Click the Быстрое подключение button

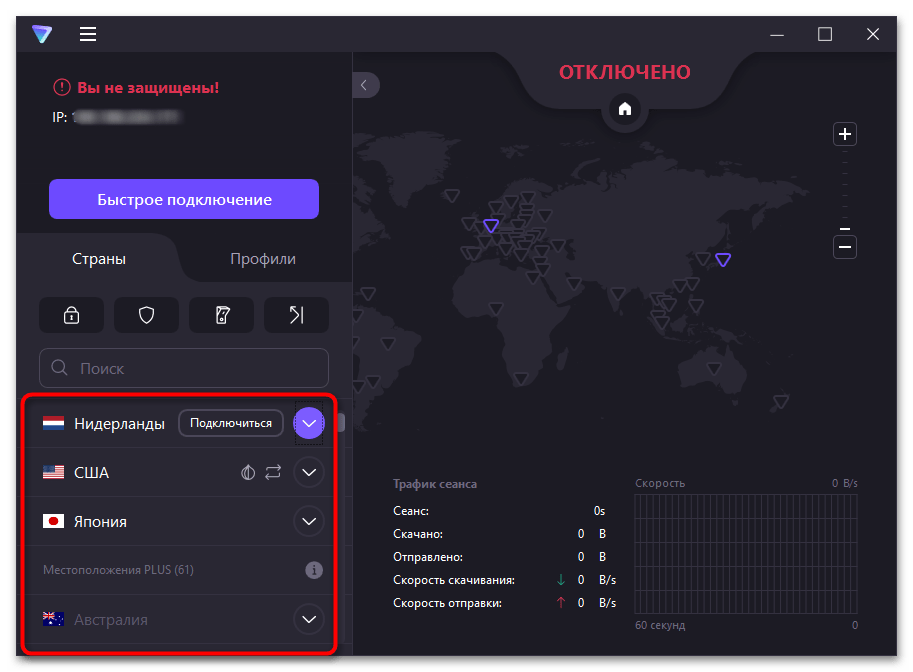click(x=184, y=199)
